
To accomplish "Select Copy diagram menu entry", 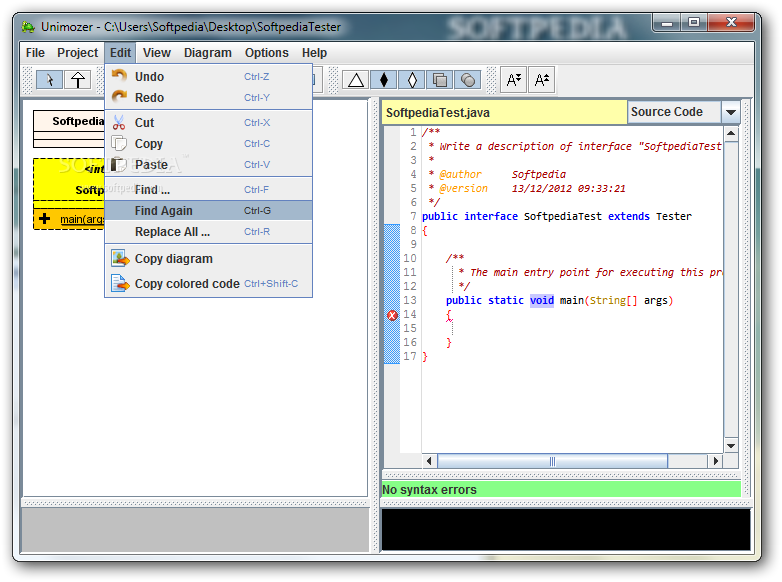I will click(x=208, y=258).
